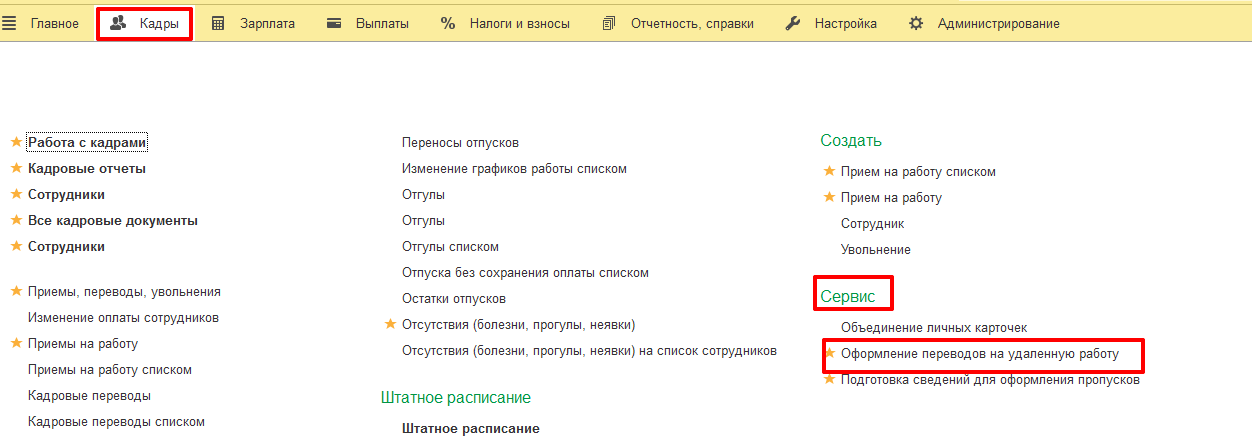Click the documents icon beside Отчетность, справки

(609, 23)
